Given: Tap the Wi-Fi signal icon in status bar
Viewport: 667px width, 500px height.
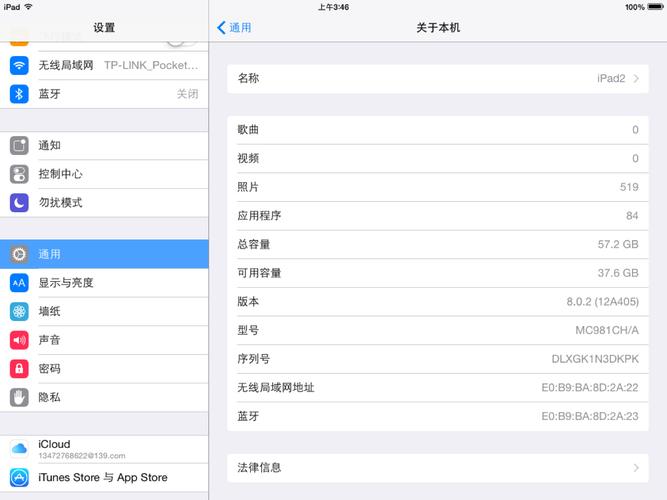Looking at the screenshot, I should tap(29, 7).
